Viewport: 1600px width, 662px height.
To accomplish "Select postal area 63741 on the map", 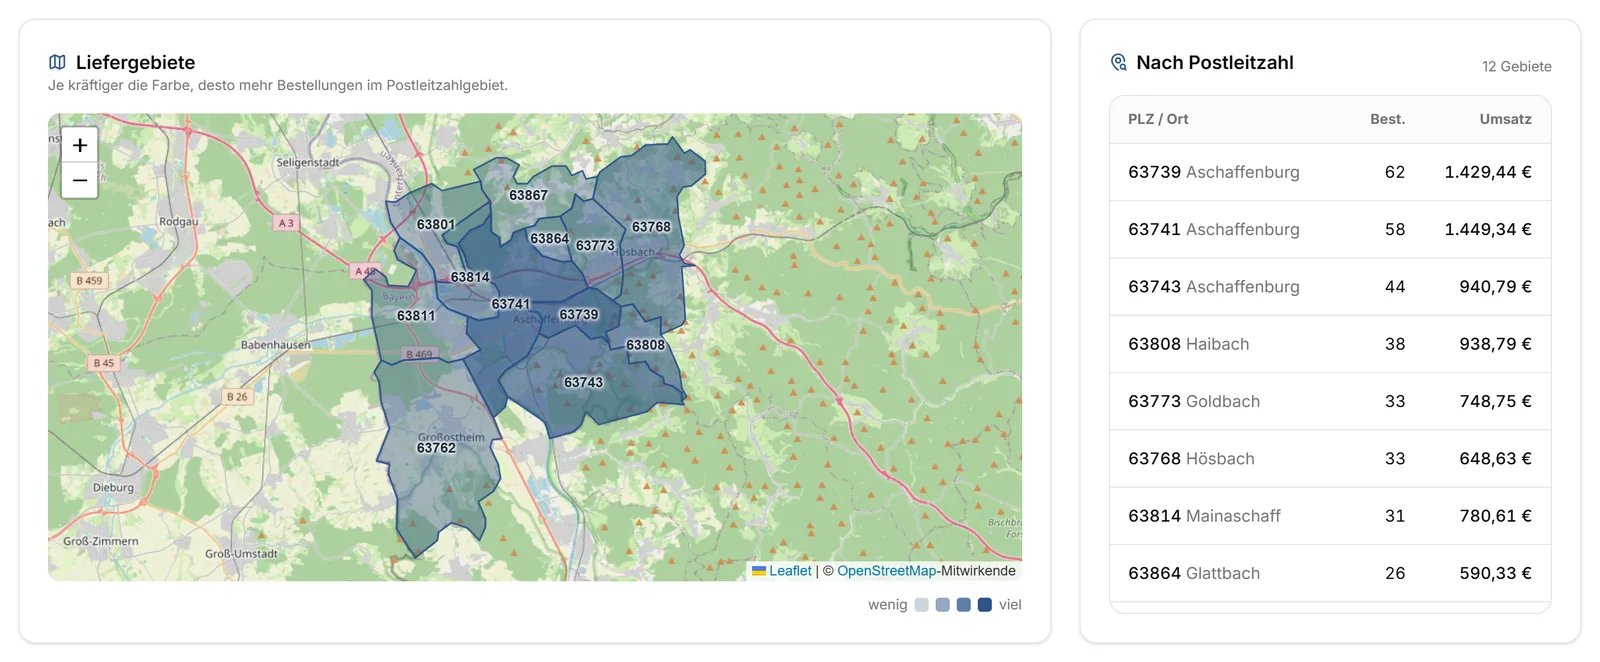I will (511, 304).
